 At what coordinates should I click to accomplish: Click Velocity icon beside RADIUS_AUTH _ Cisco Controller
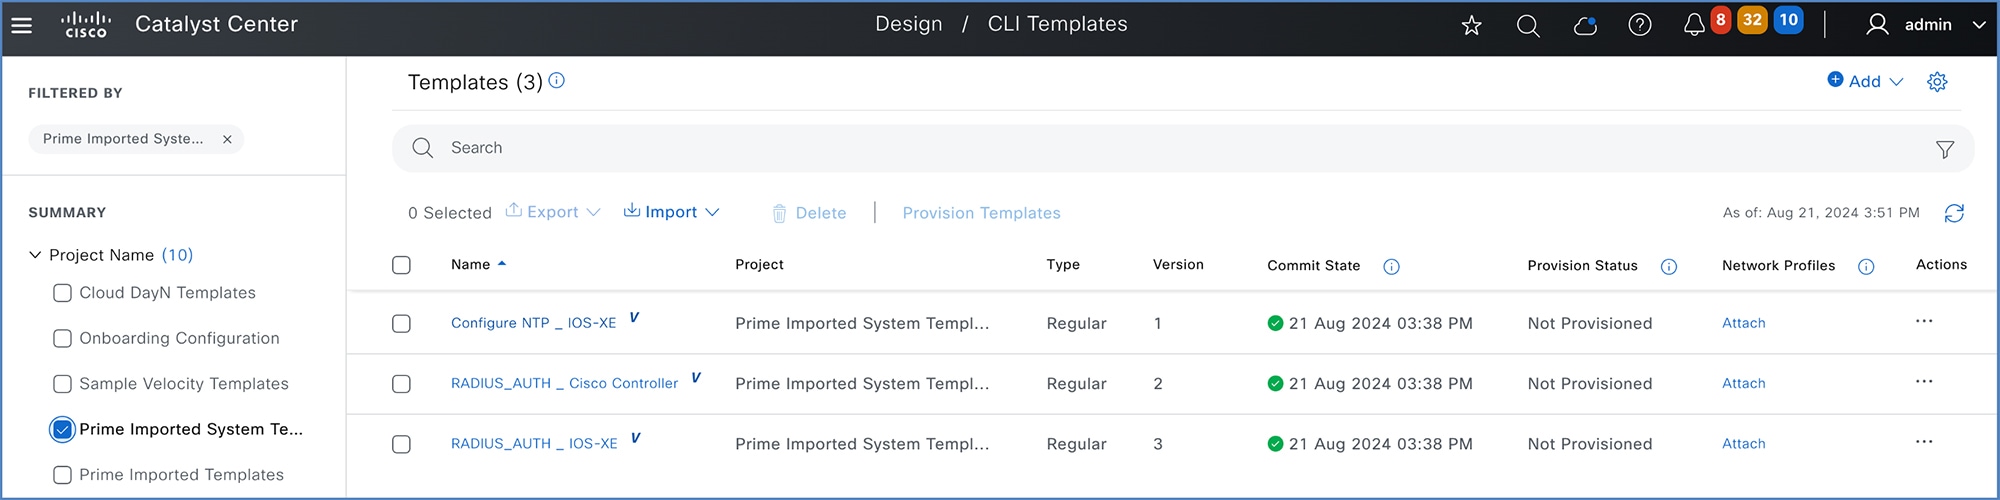[696, 377]
